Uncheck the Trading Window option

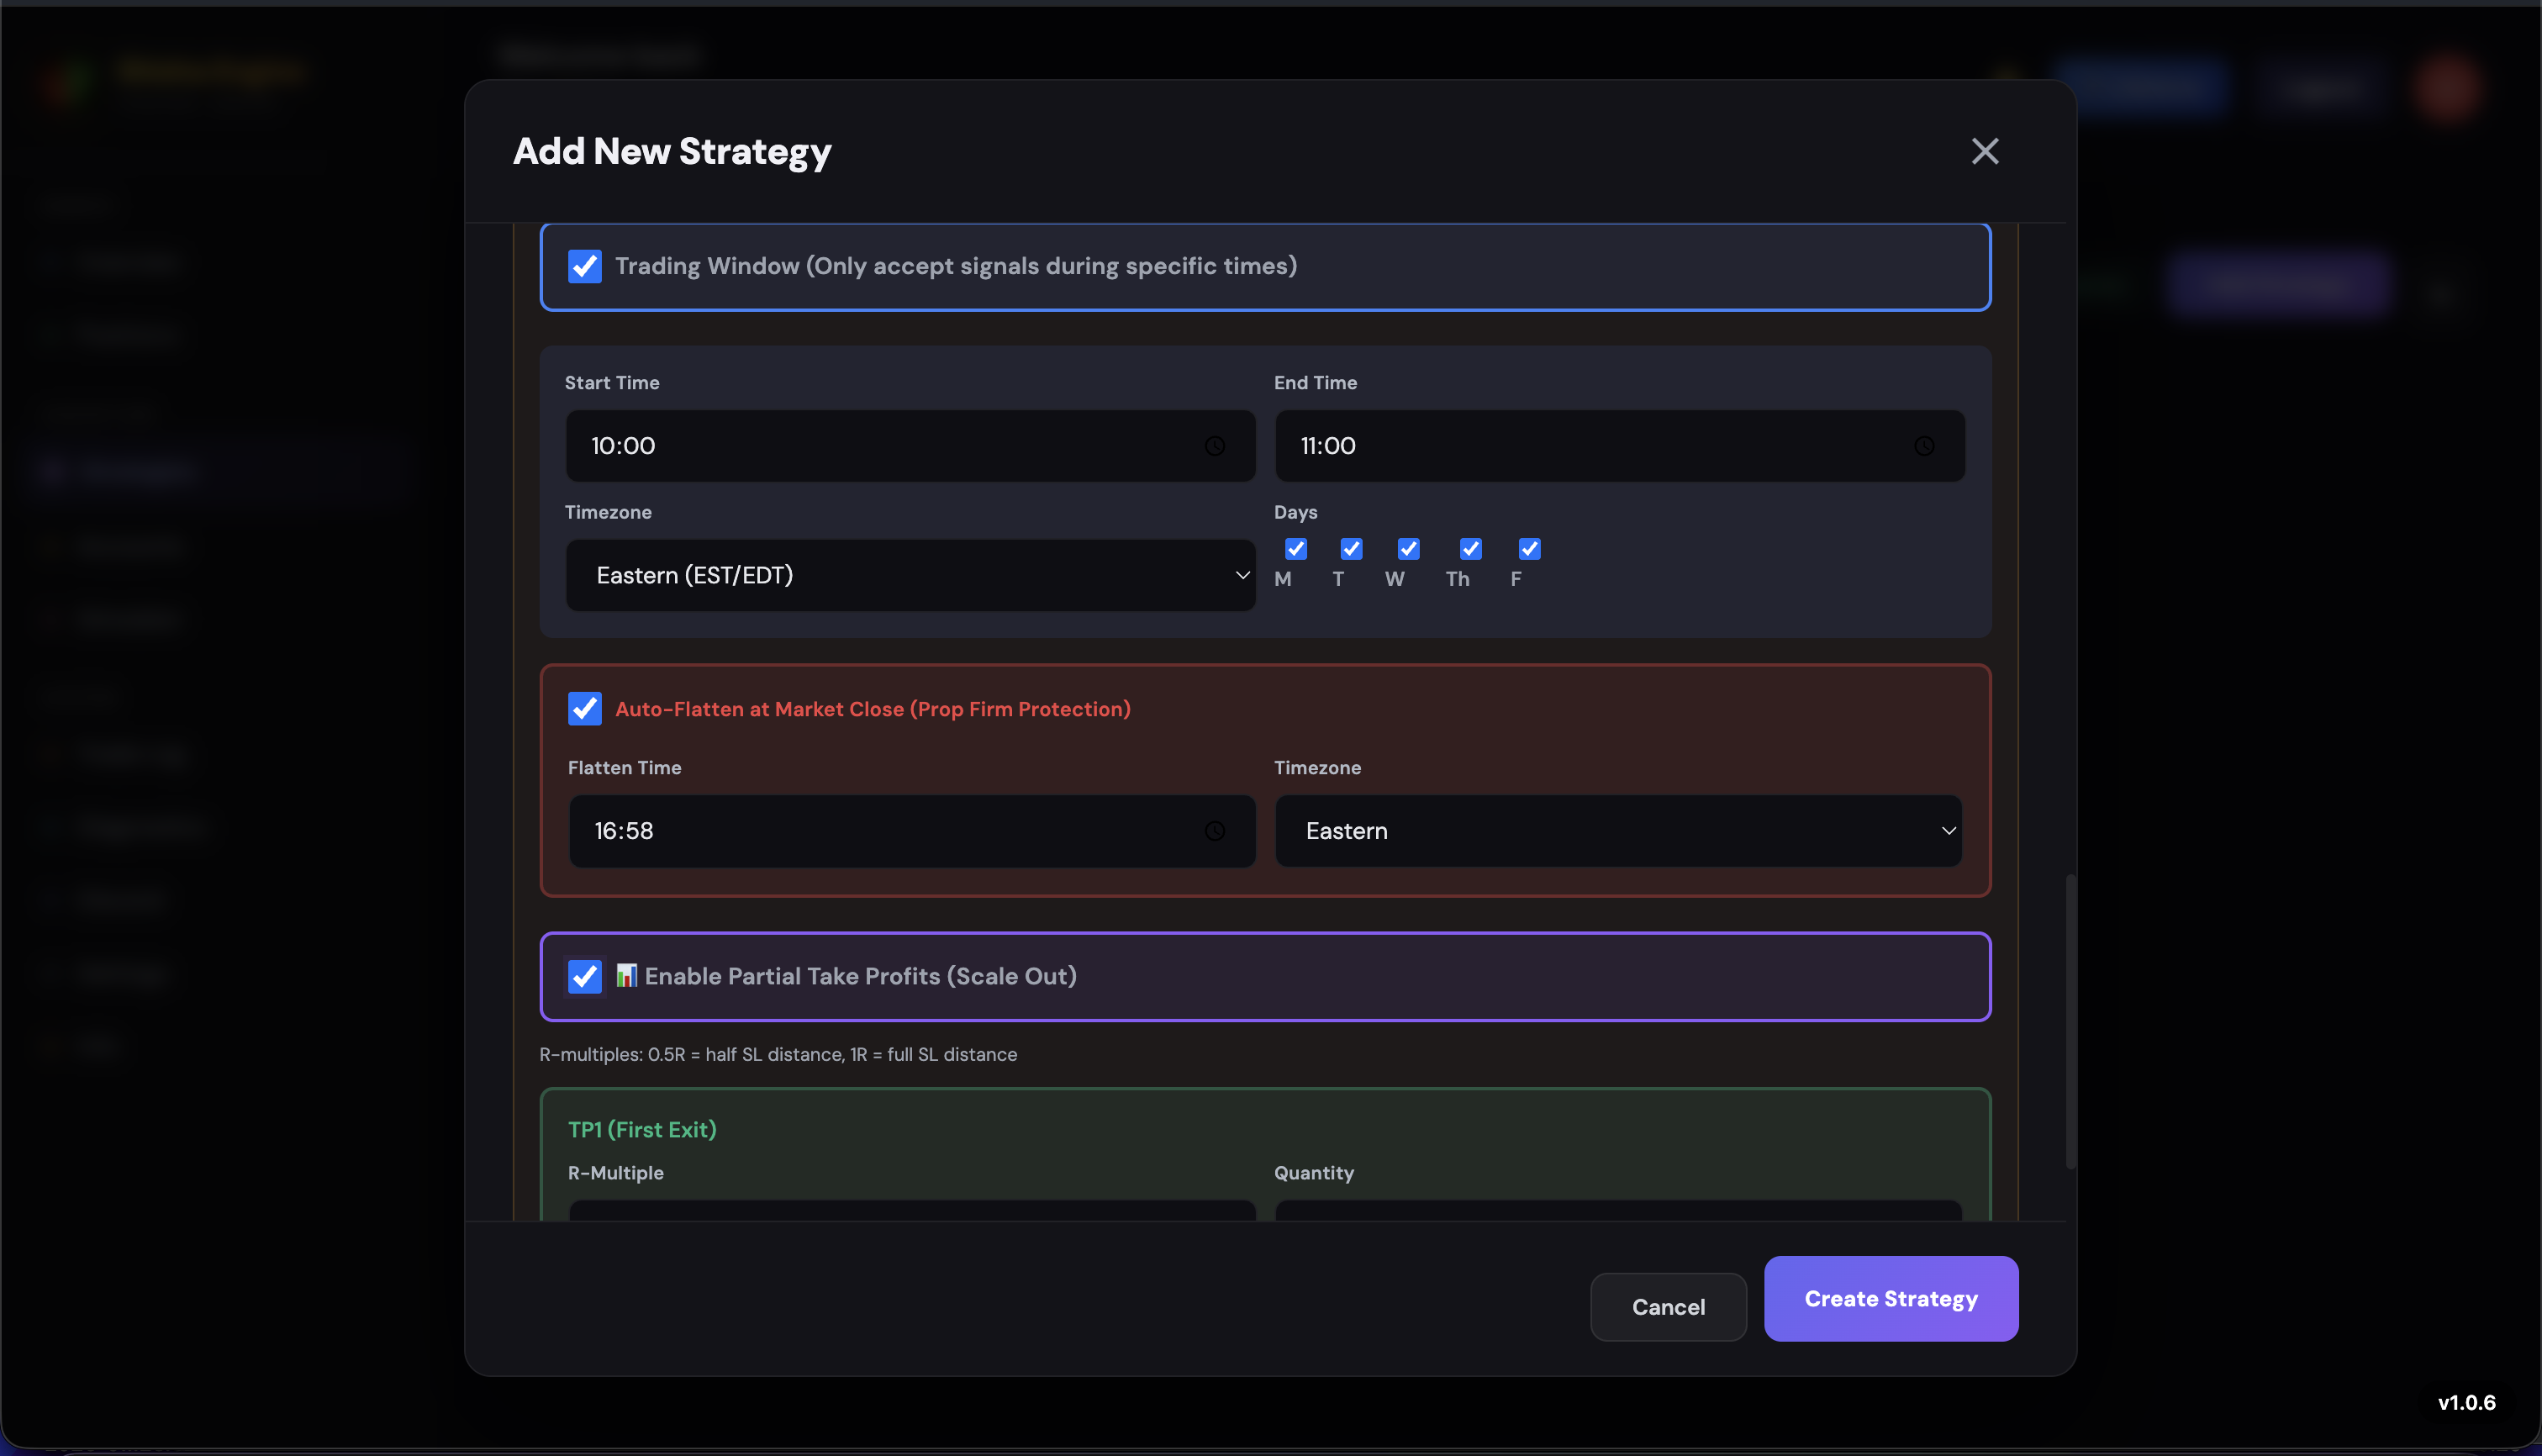585,266
